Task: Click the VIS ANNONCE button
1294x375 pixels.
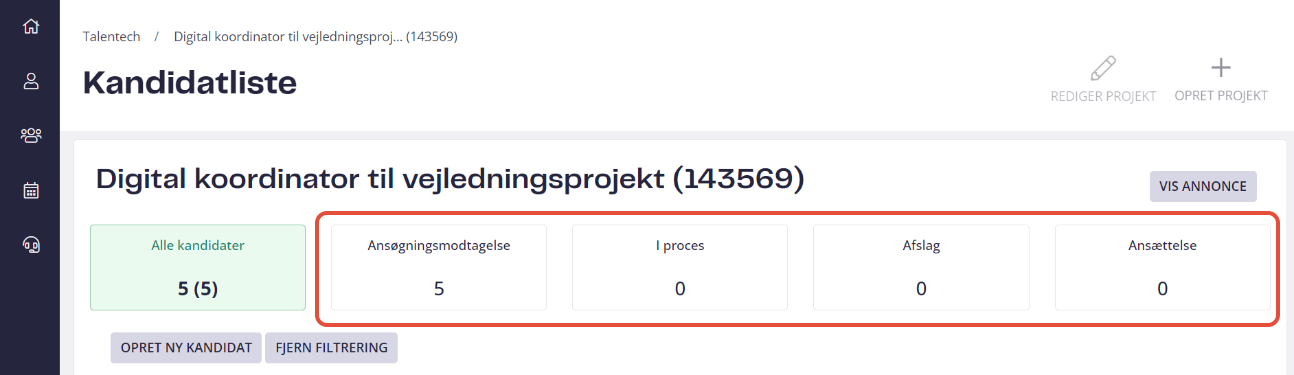Action: click(1203, 186)
